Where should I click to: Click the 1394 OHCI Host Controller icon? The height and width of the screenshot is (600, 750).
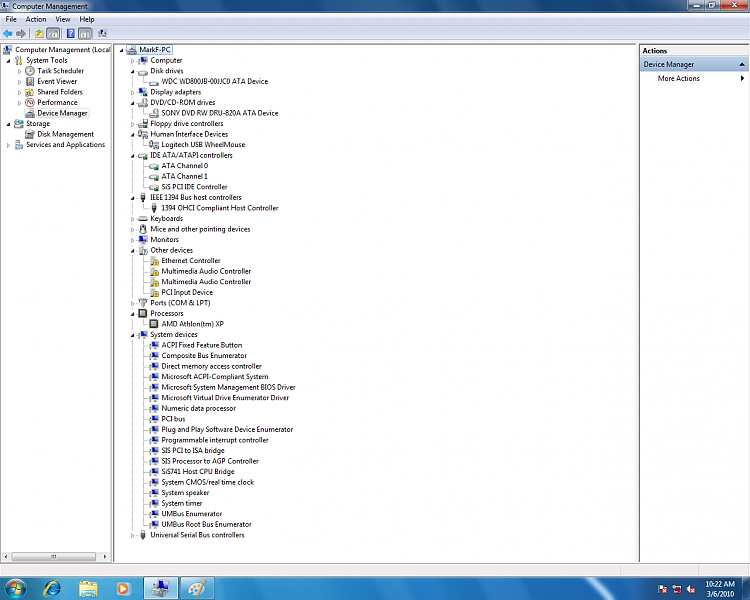pyautogui.click(x=154, y=208)
